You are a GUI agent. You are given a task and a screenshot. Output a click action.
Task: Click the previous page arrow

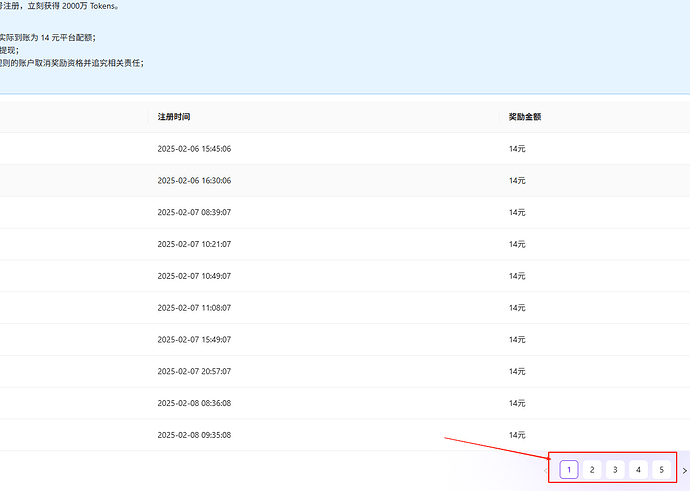pyautogui.click(x=546, y=470)
